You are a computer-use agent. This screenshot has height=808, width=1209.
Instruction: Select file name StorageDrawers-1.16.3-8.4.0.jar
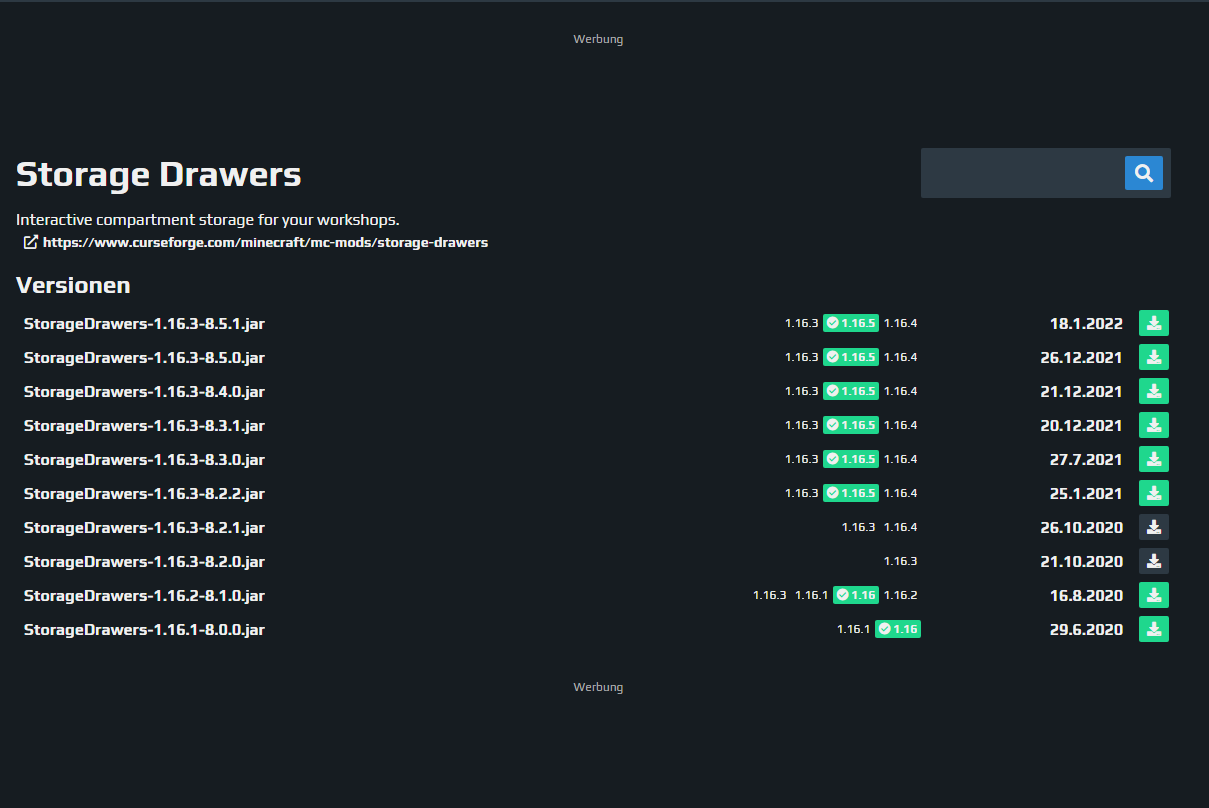click(x=144, y=391)
